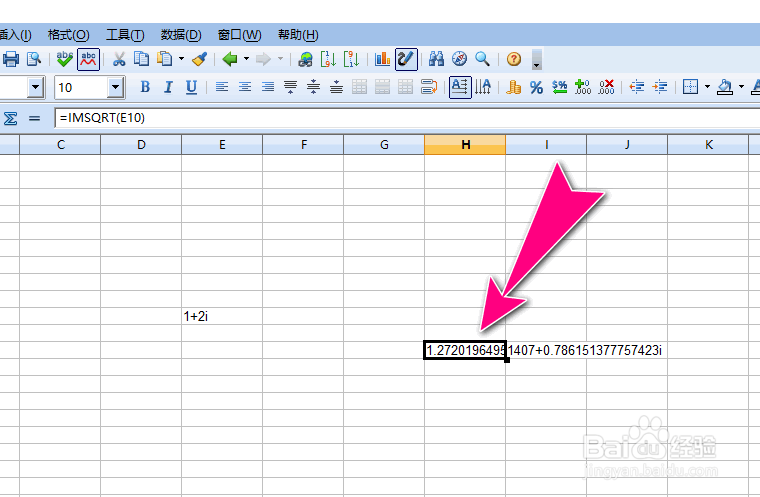The width and height of the screenshot is (760, 497).
Task: Delete a decimal place
Action: pos(606,87)
